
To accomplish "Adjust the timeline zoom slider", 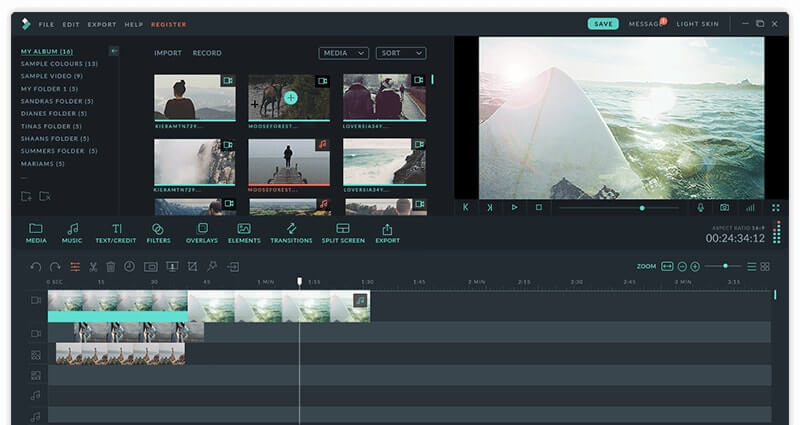I will 723,266.
